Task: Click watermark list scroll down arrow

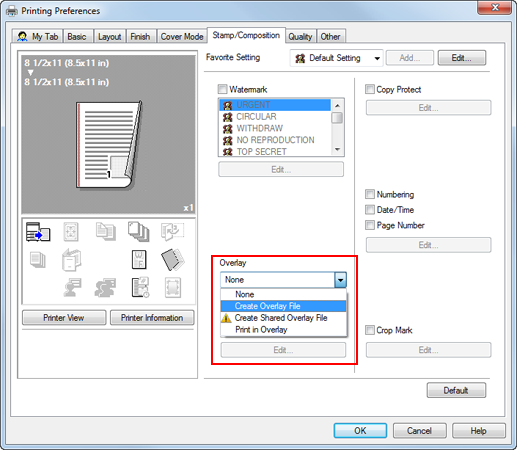Action: 337,150
